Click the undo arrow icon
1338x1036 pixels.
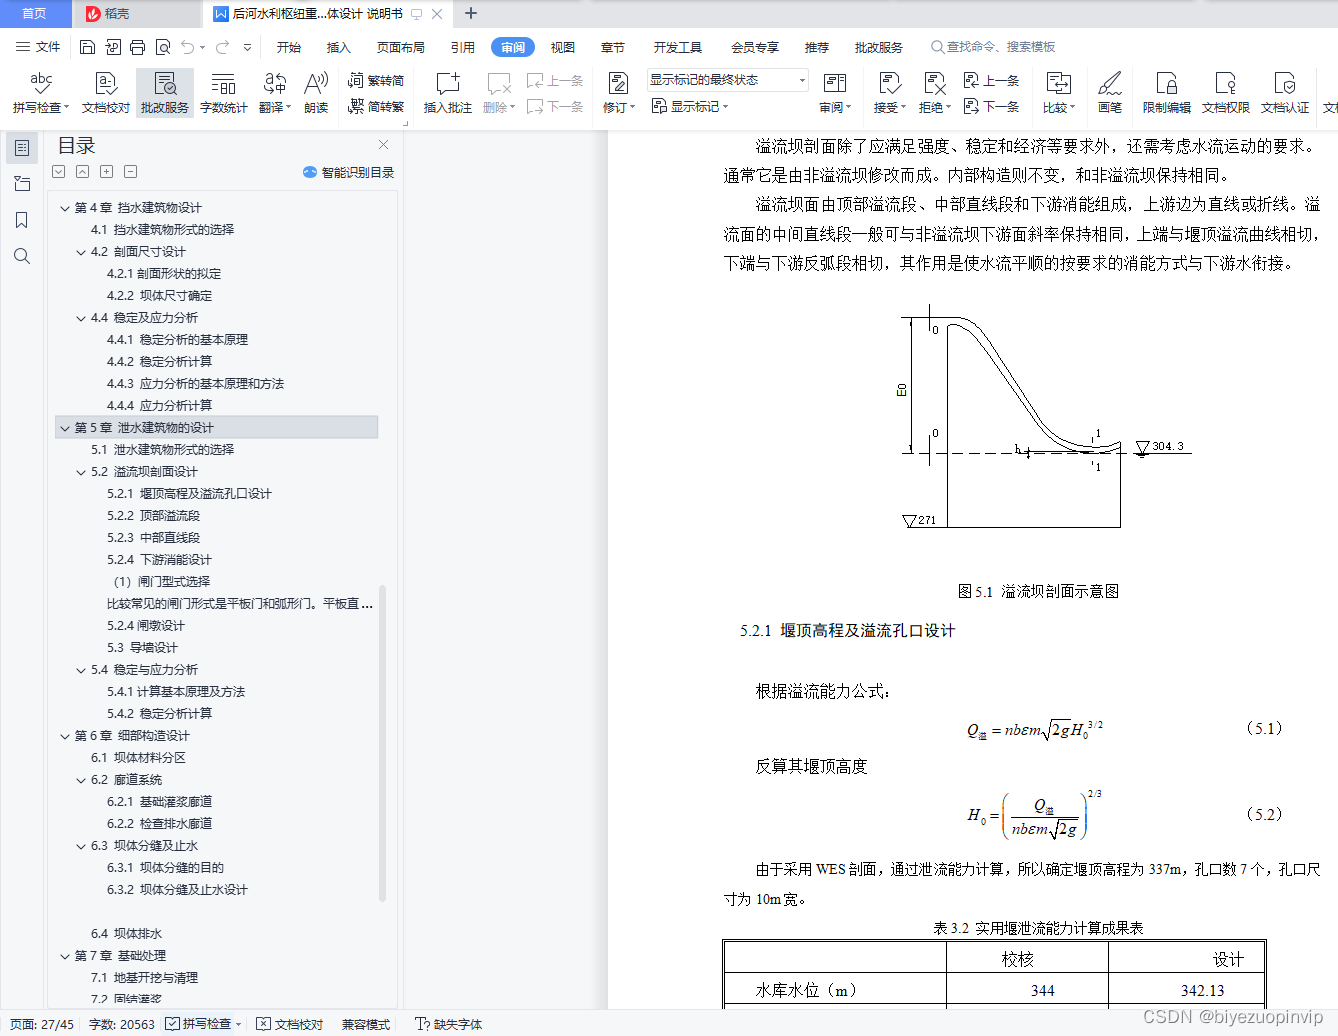point(187,47)
